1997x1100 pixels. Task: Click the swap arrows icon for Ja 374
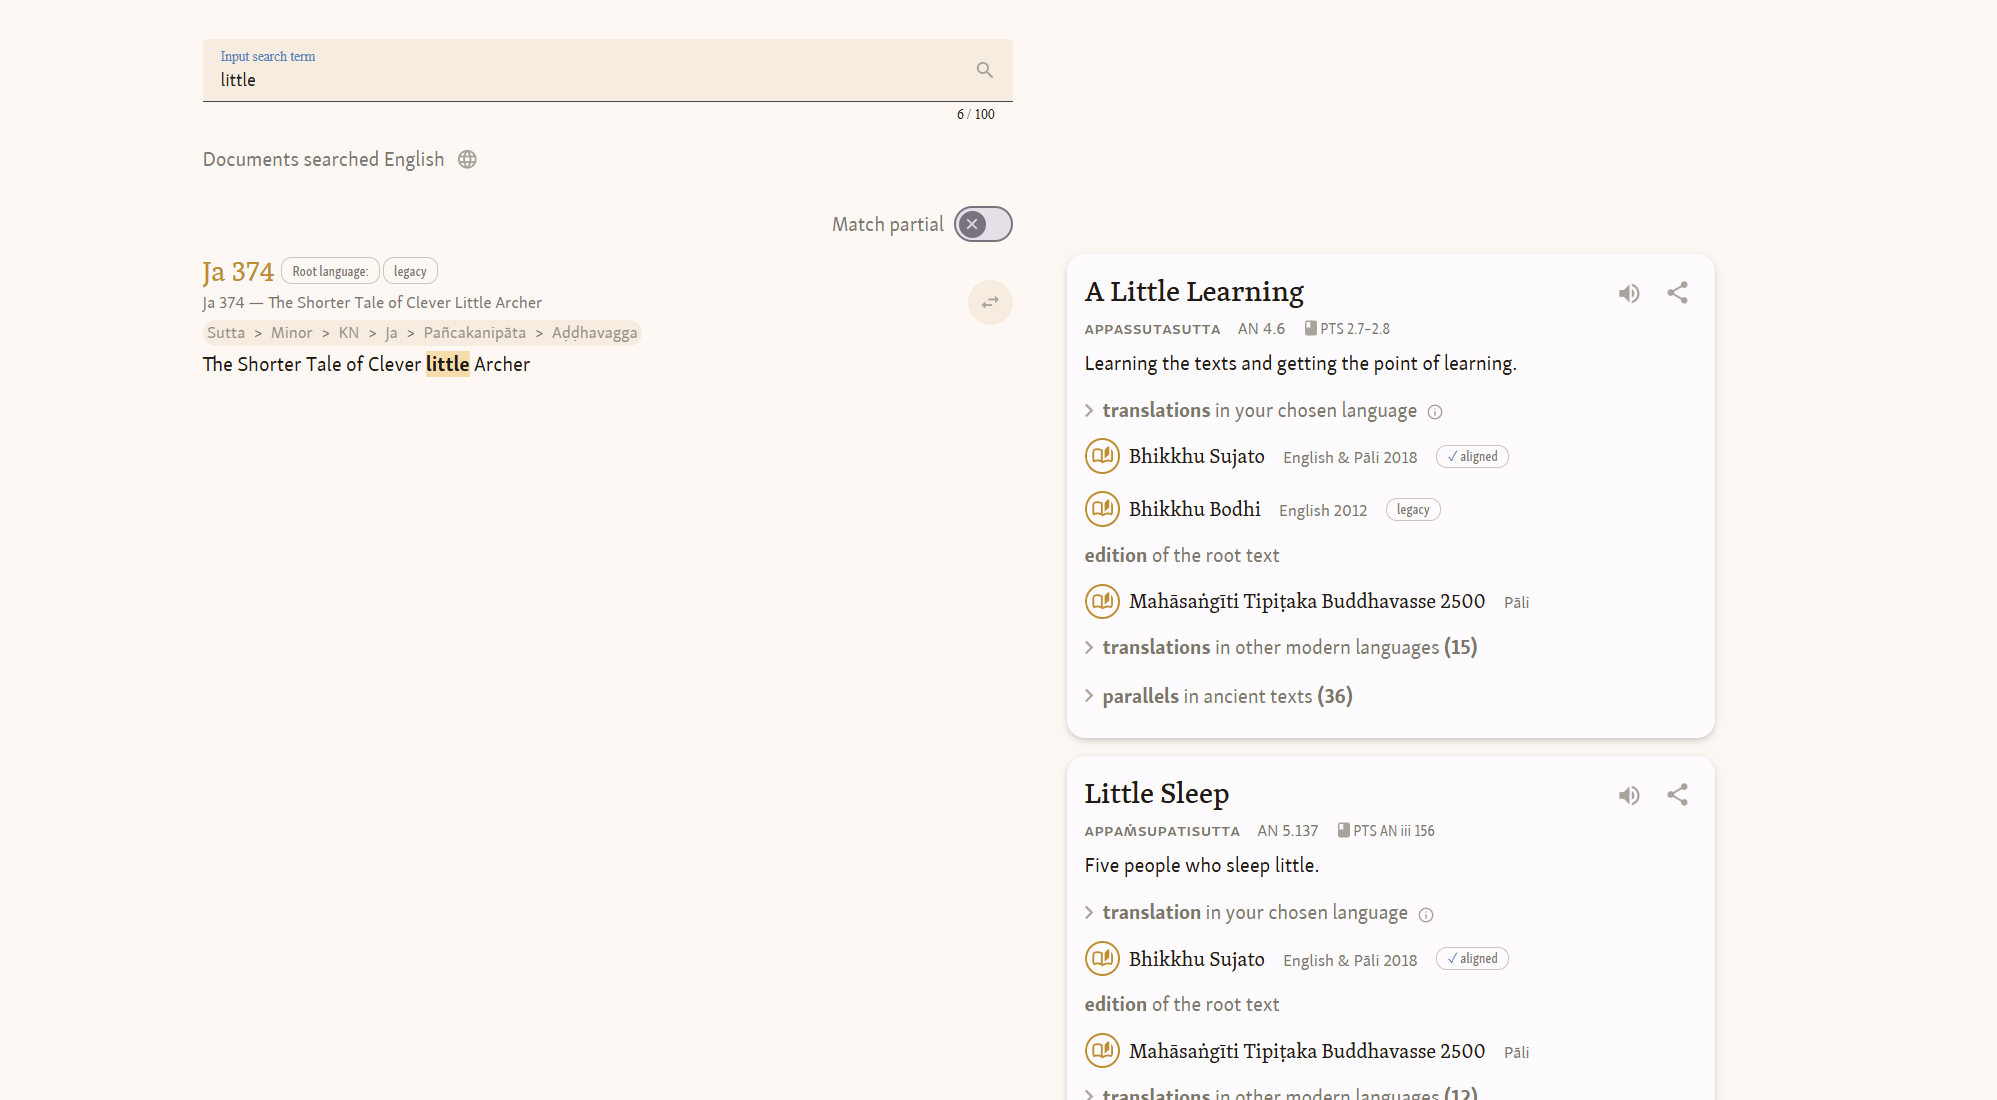coord(990,302)
